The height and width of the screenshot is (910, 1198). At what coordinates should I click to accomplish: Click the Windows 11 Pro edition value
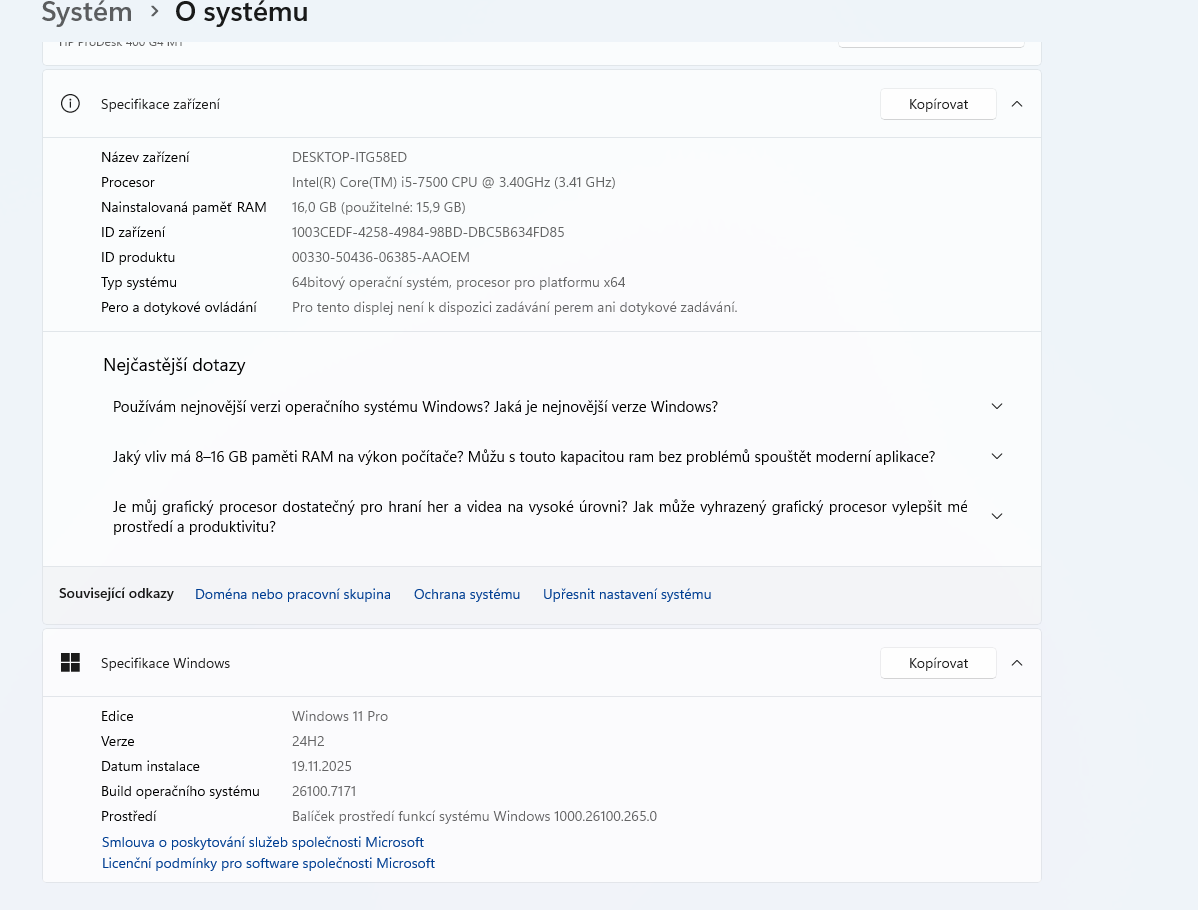[x=340, y=716]
